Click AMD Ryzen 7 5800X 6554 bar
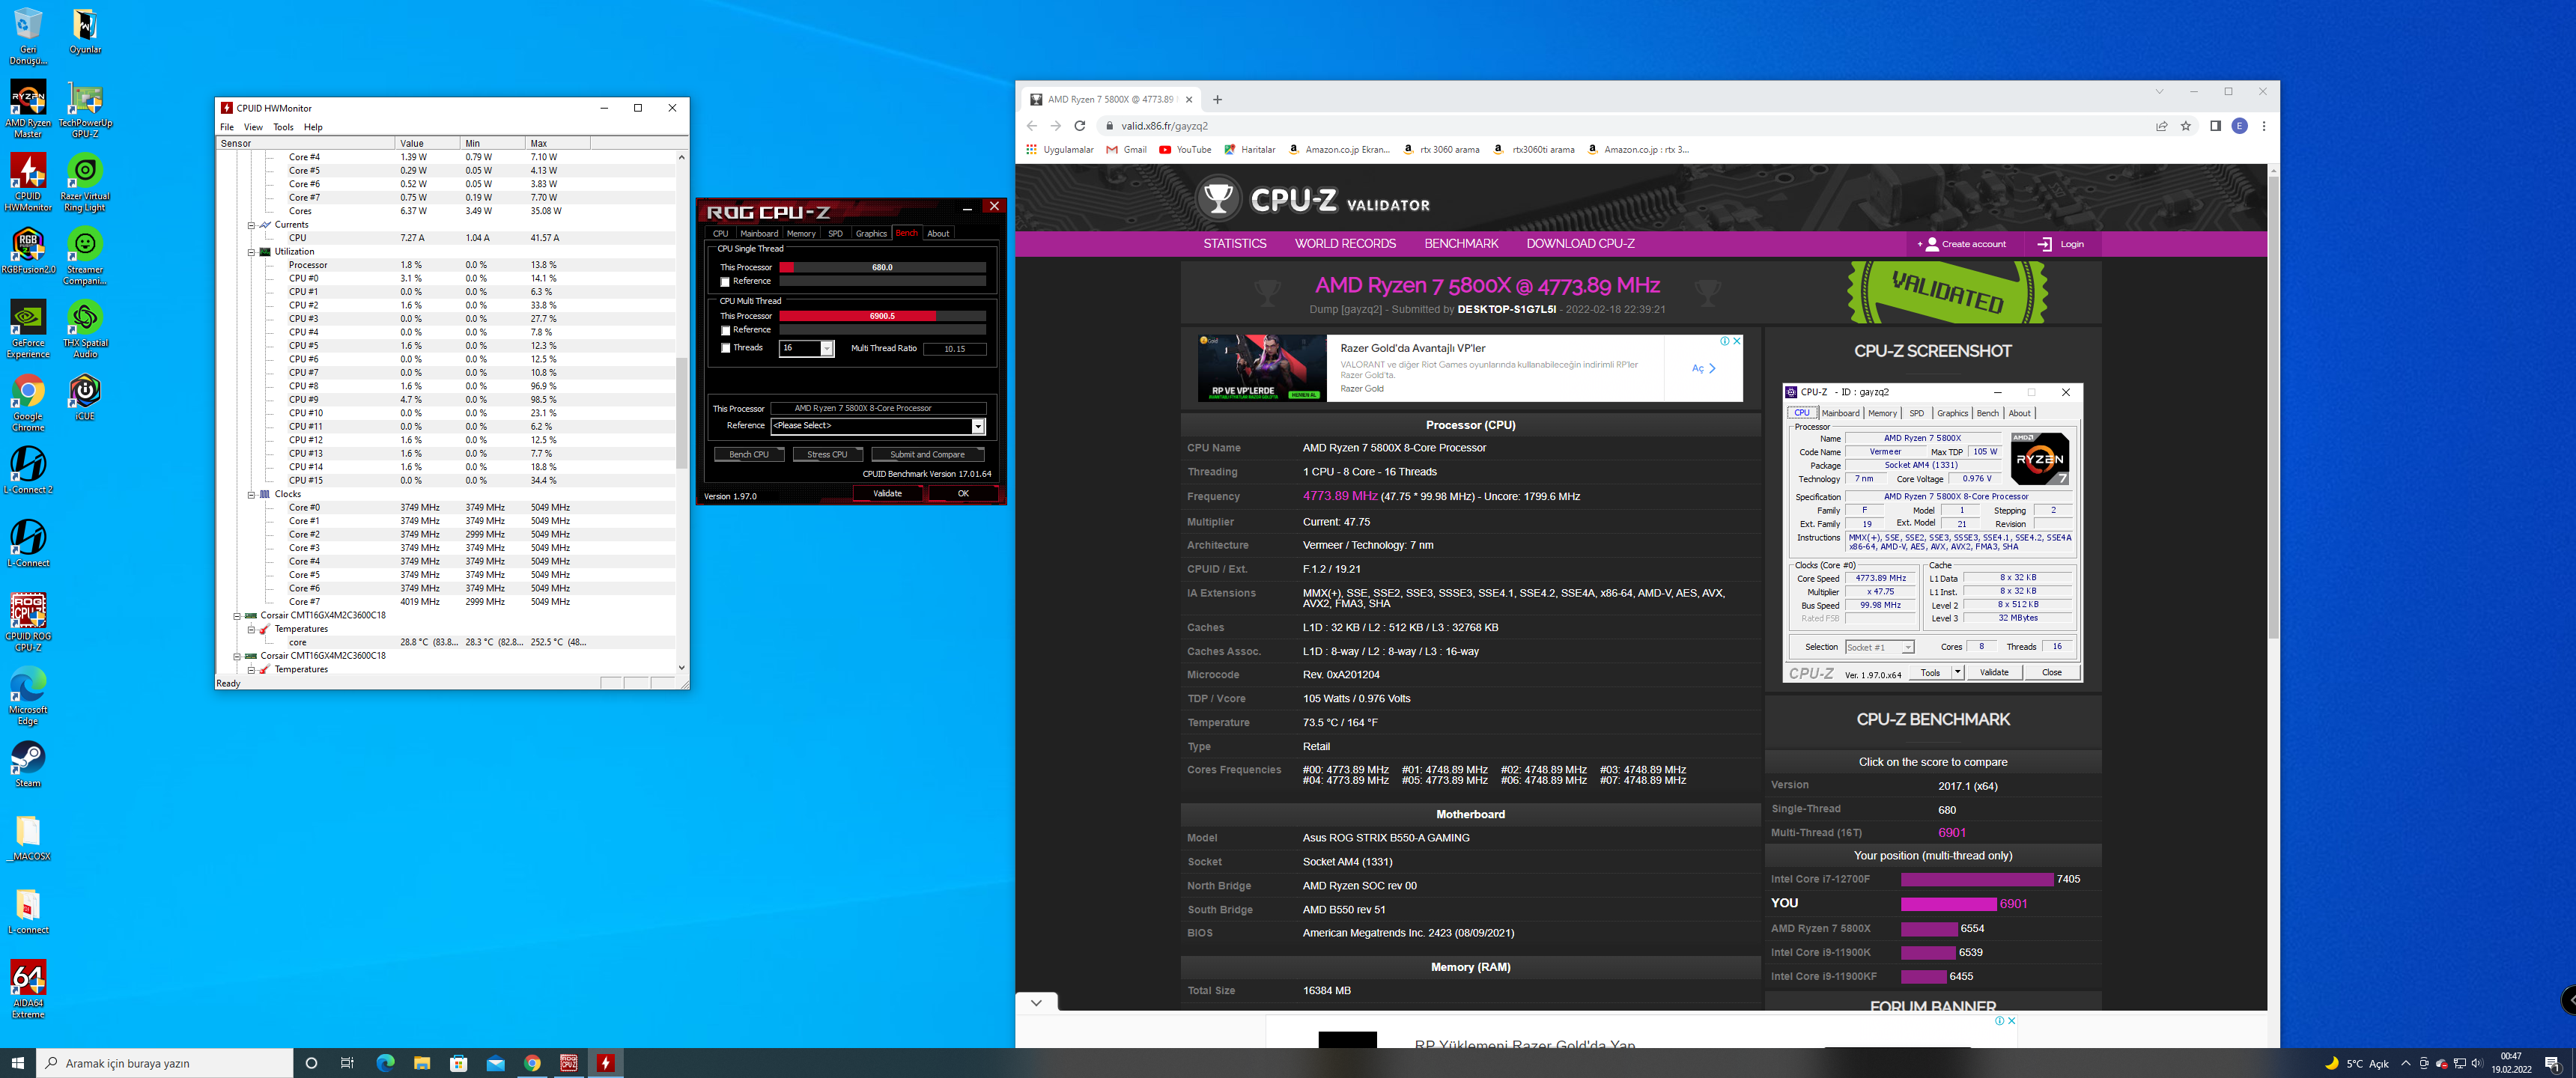 coord(1928,928)
